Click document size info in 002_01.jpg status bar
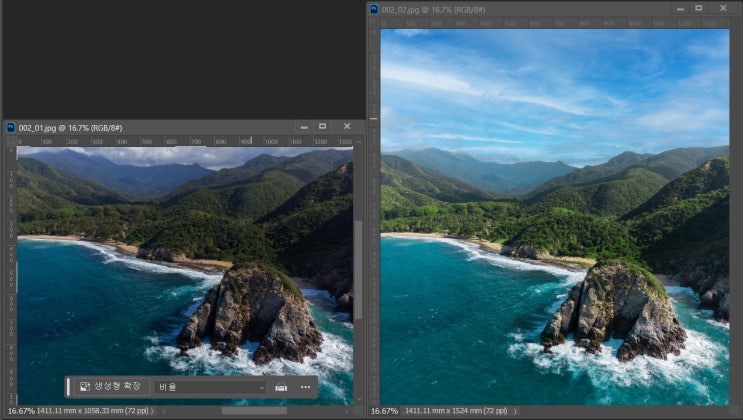Viewport: 743px width, 420px height. click(92, 411)
